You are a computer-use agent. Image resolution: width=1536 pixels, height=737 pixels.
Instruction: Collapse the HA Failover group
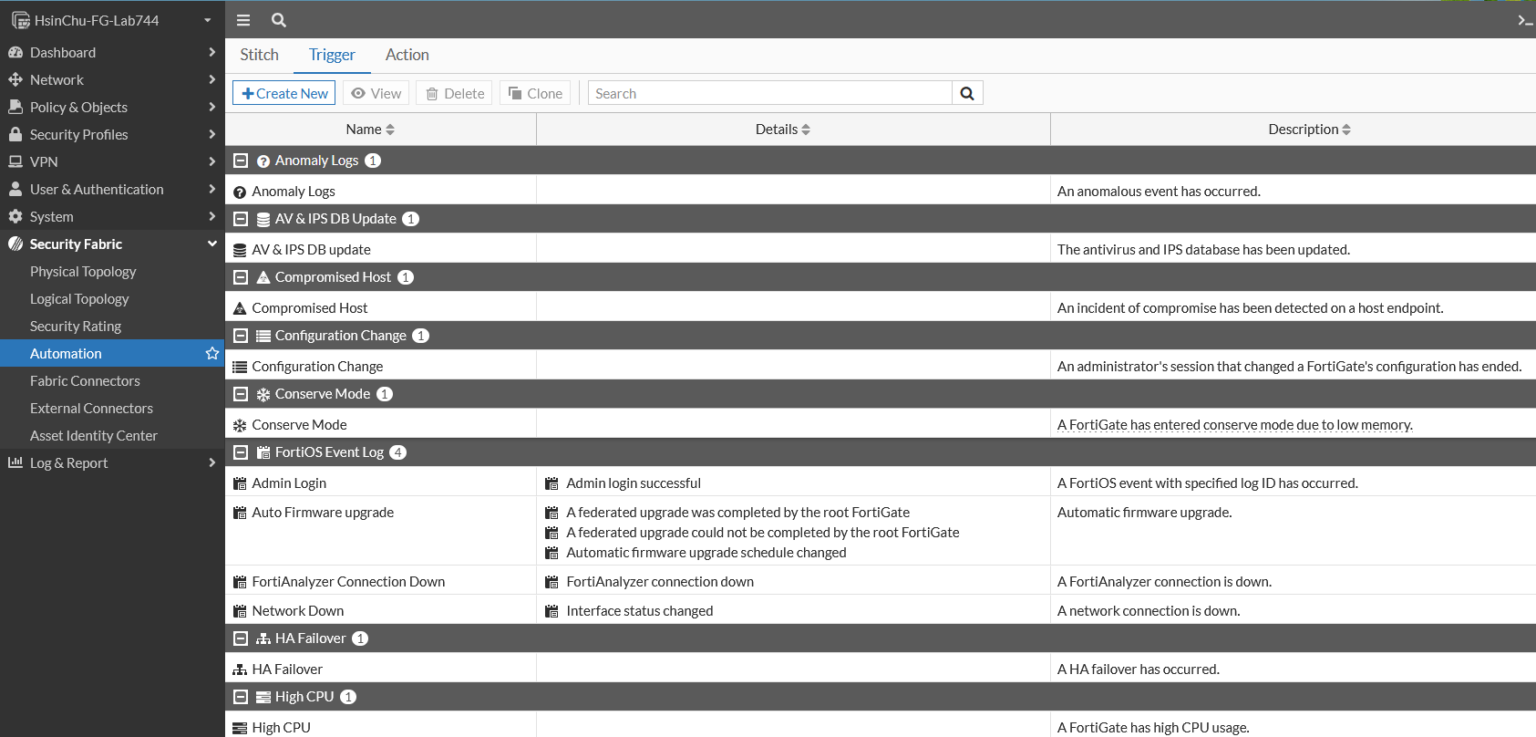[240, 639]
